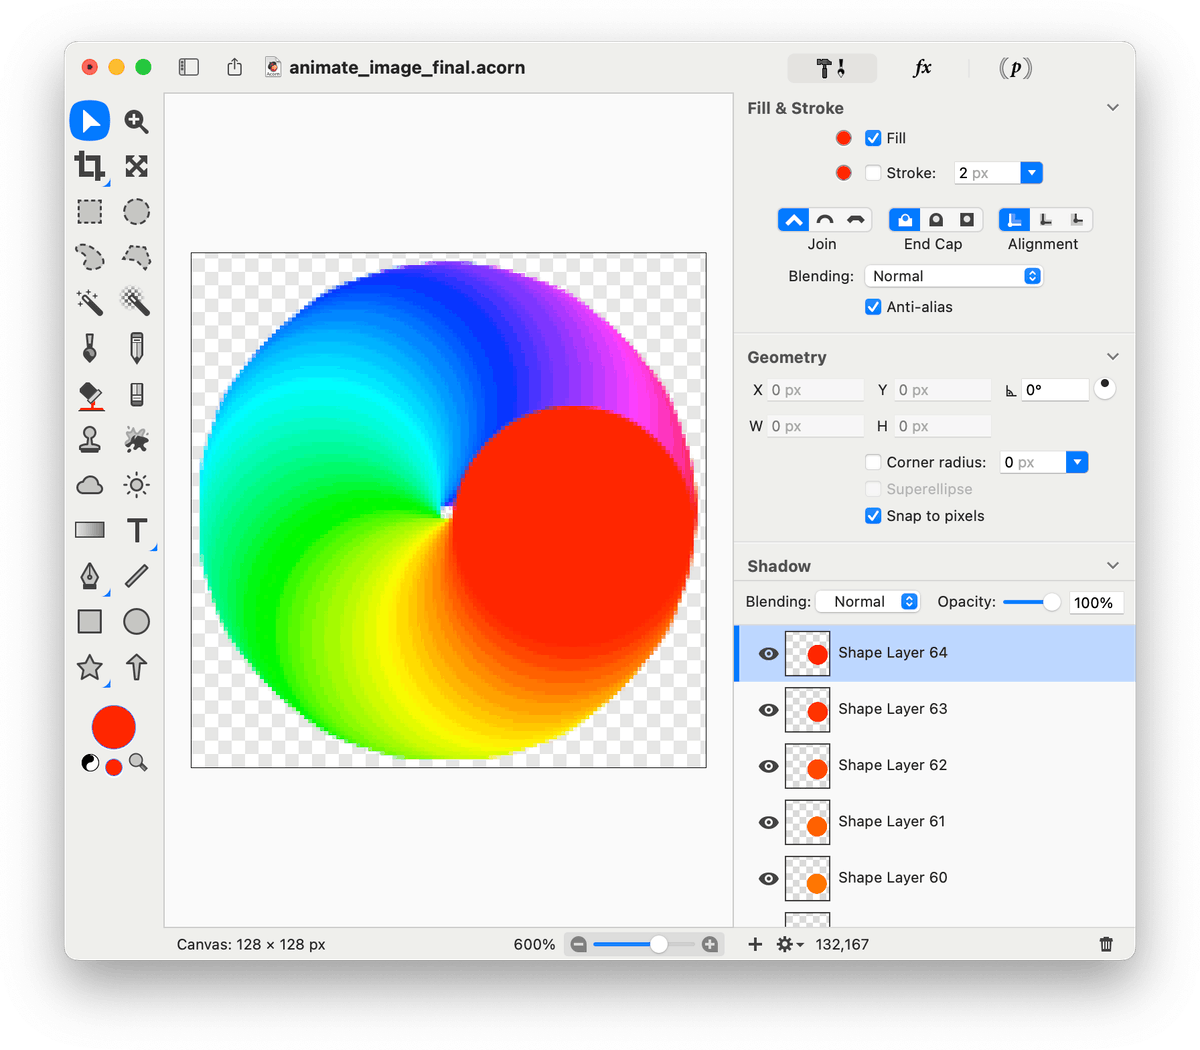Choose the Clone Stamp tool
This screenshot has height=1050, width=1200.
90,439
